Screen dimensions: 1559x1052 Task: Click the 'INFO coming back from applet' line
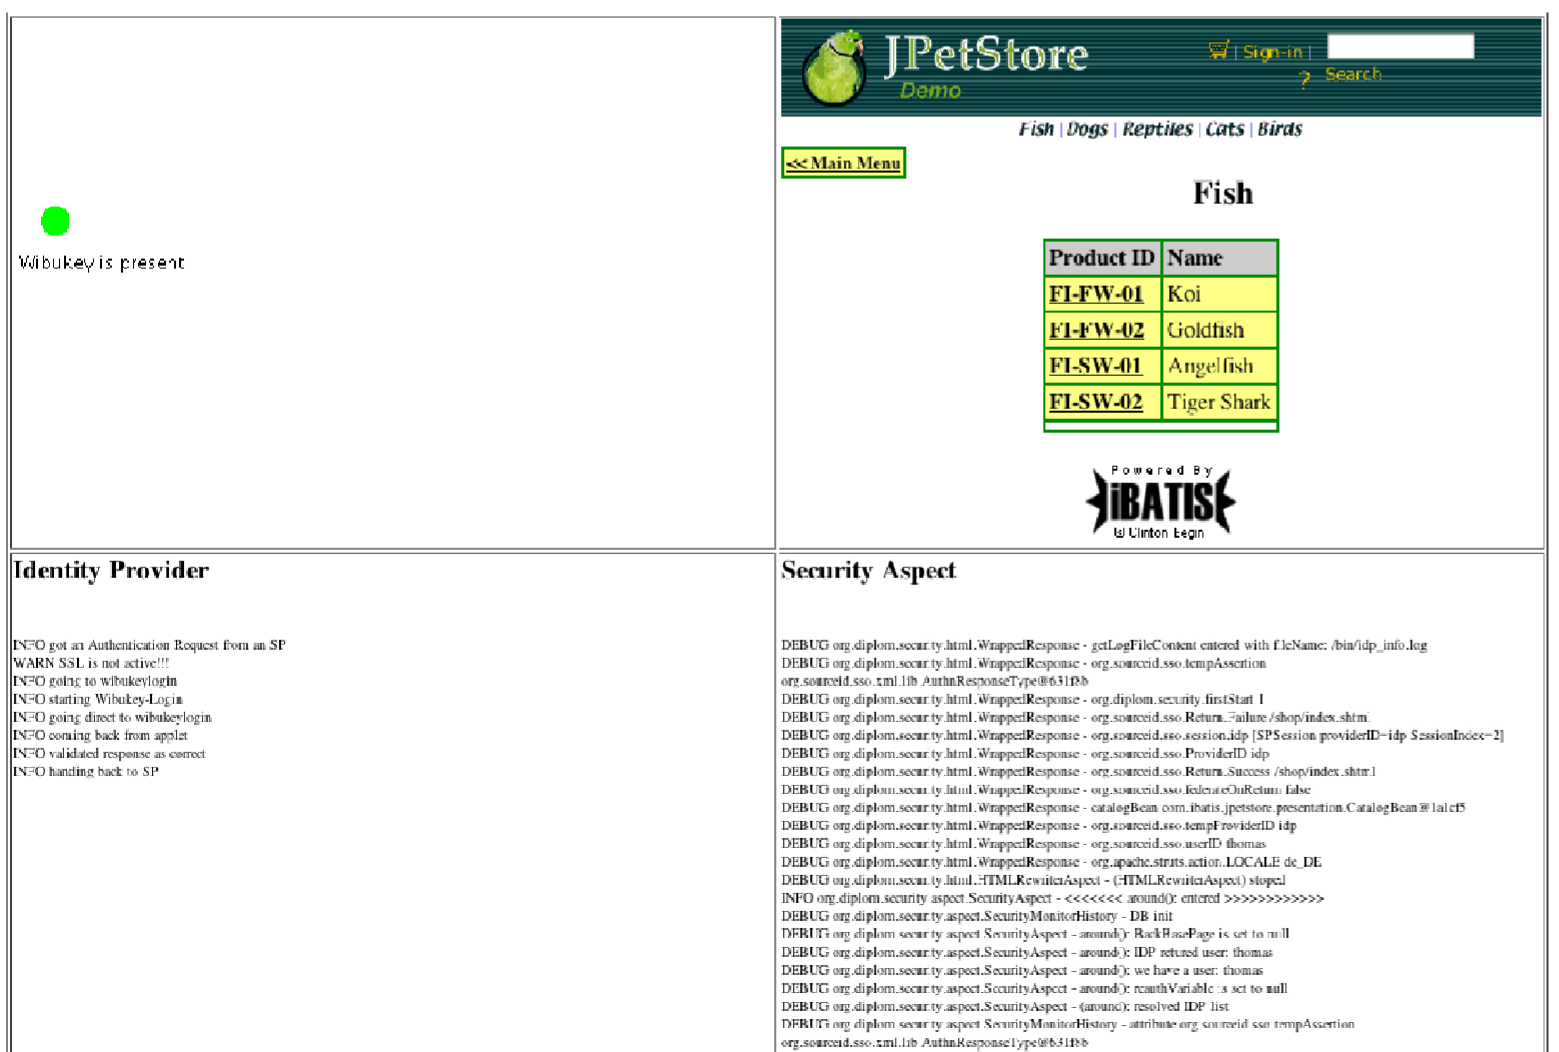[x=100, y=735]
